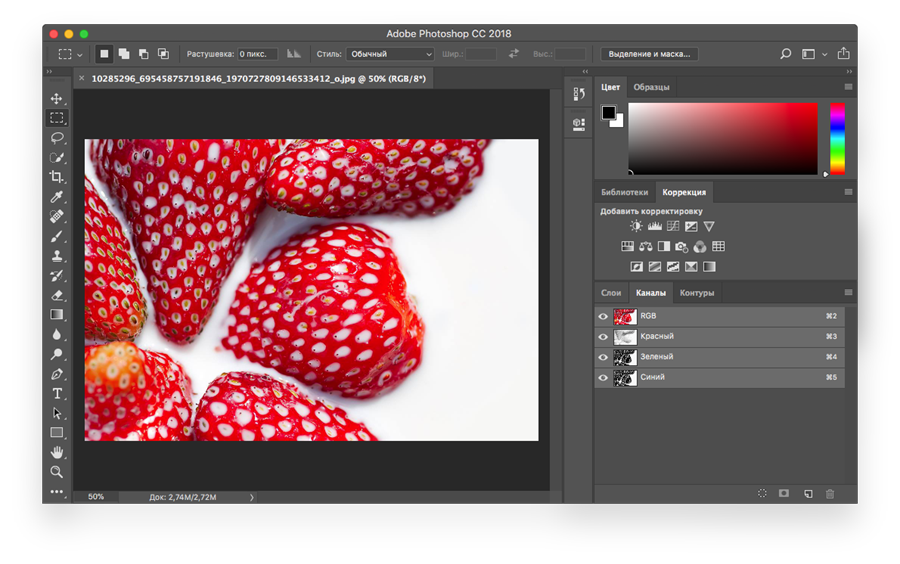This screenshot has height=564, width=900.
Task: Switch to the Слои tab
Action: click(x=611, y=293)
